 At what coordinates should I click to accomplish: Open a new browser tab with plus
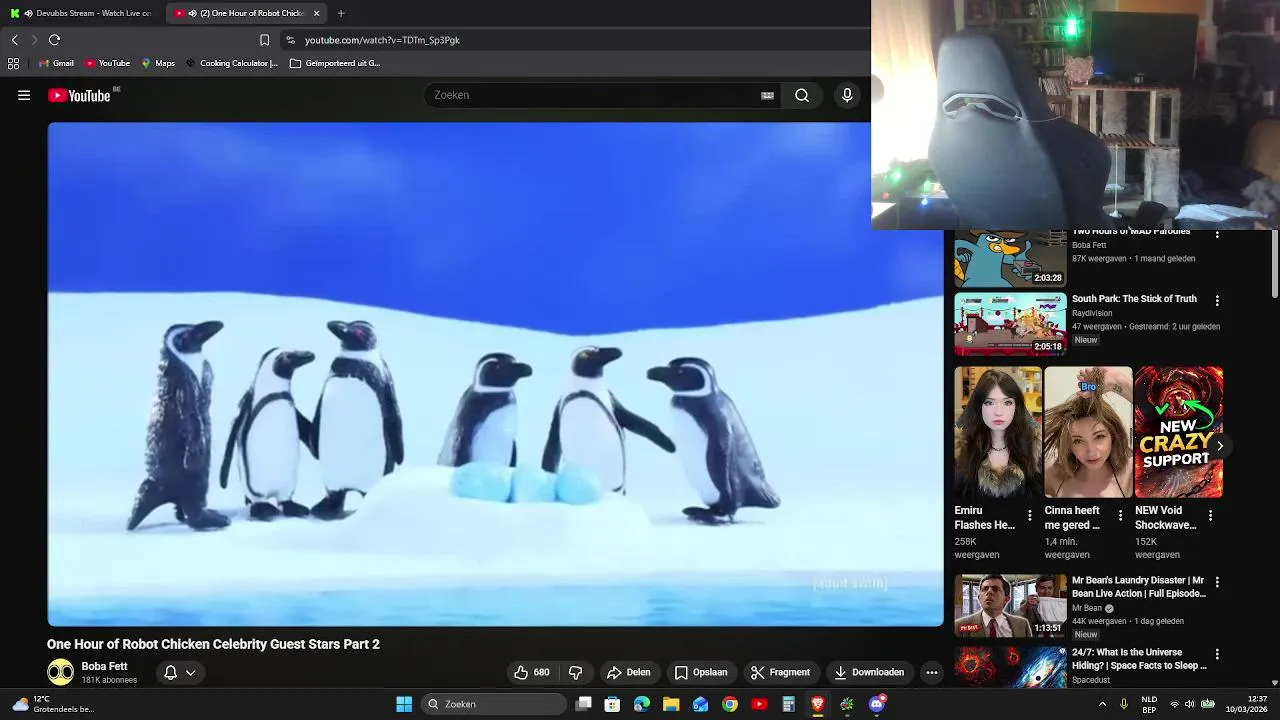coord(341,13)
